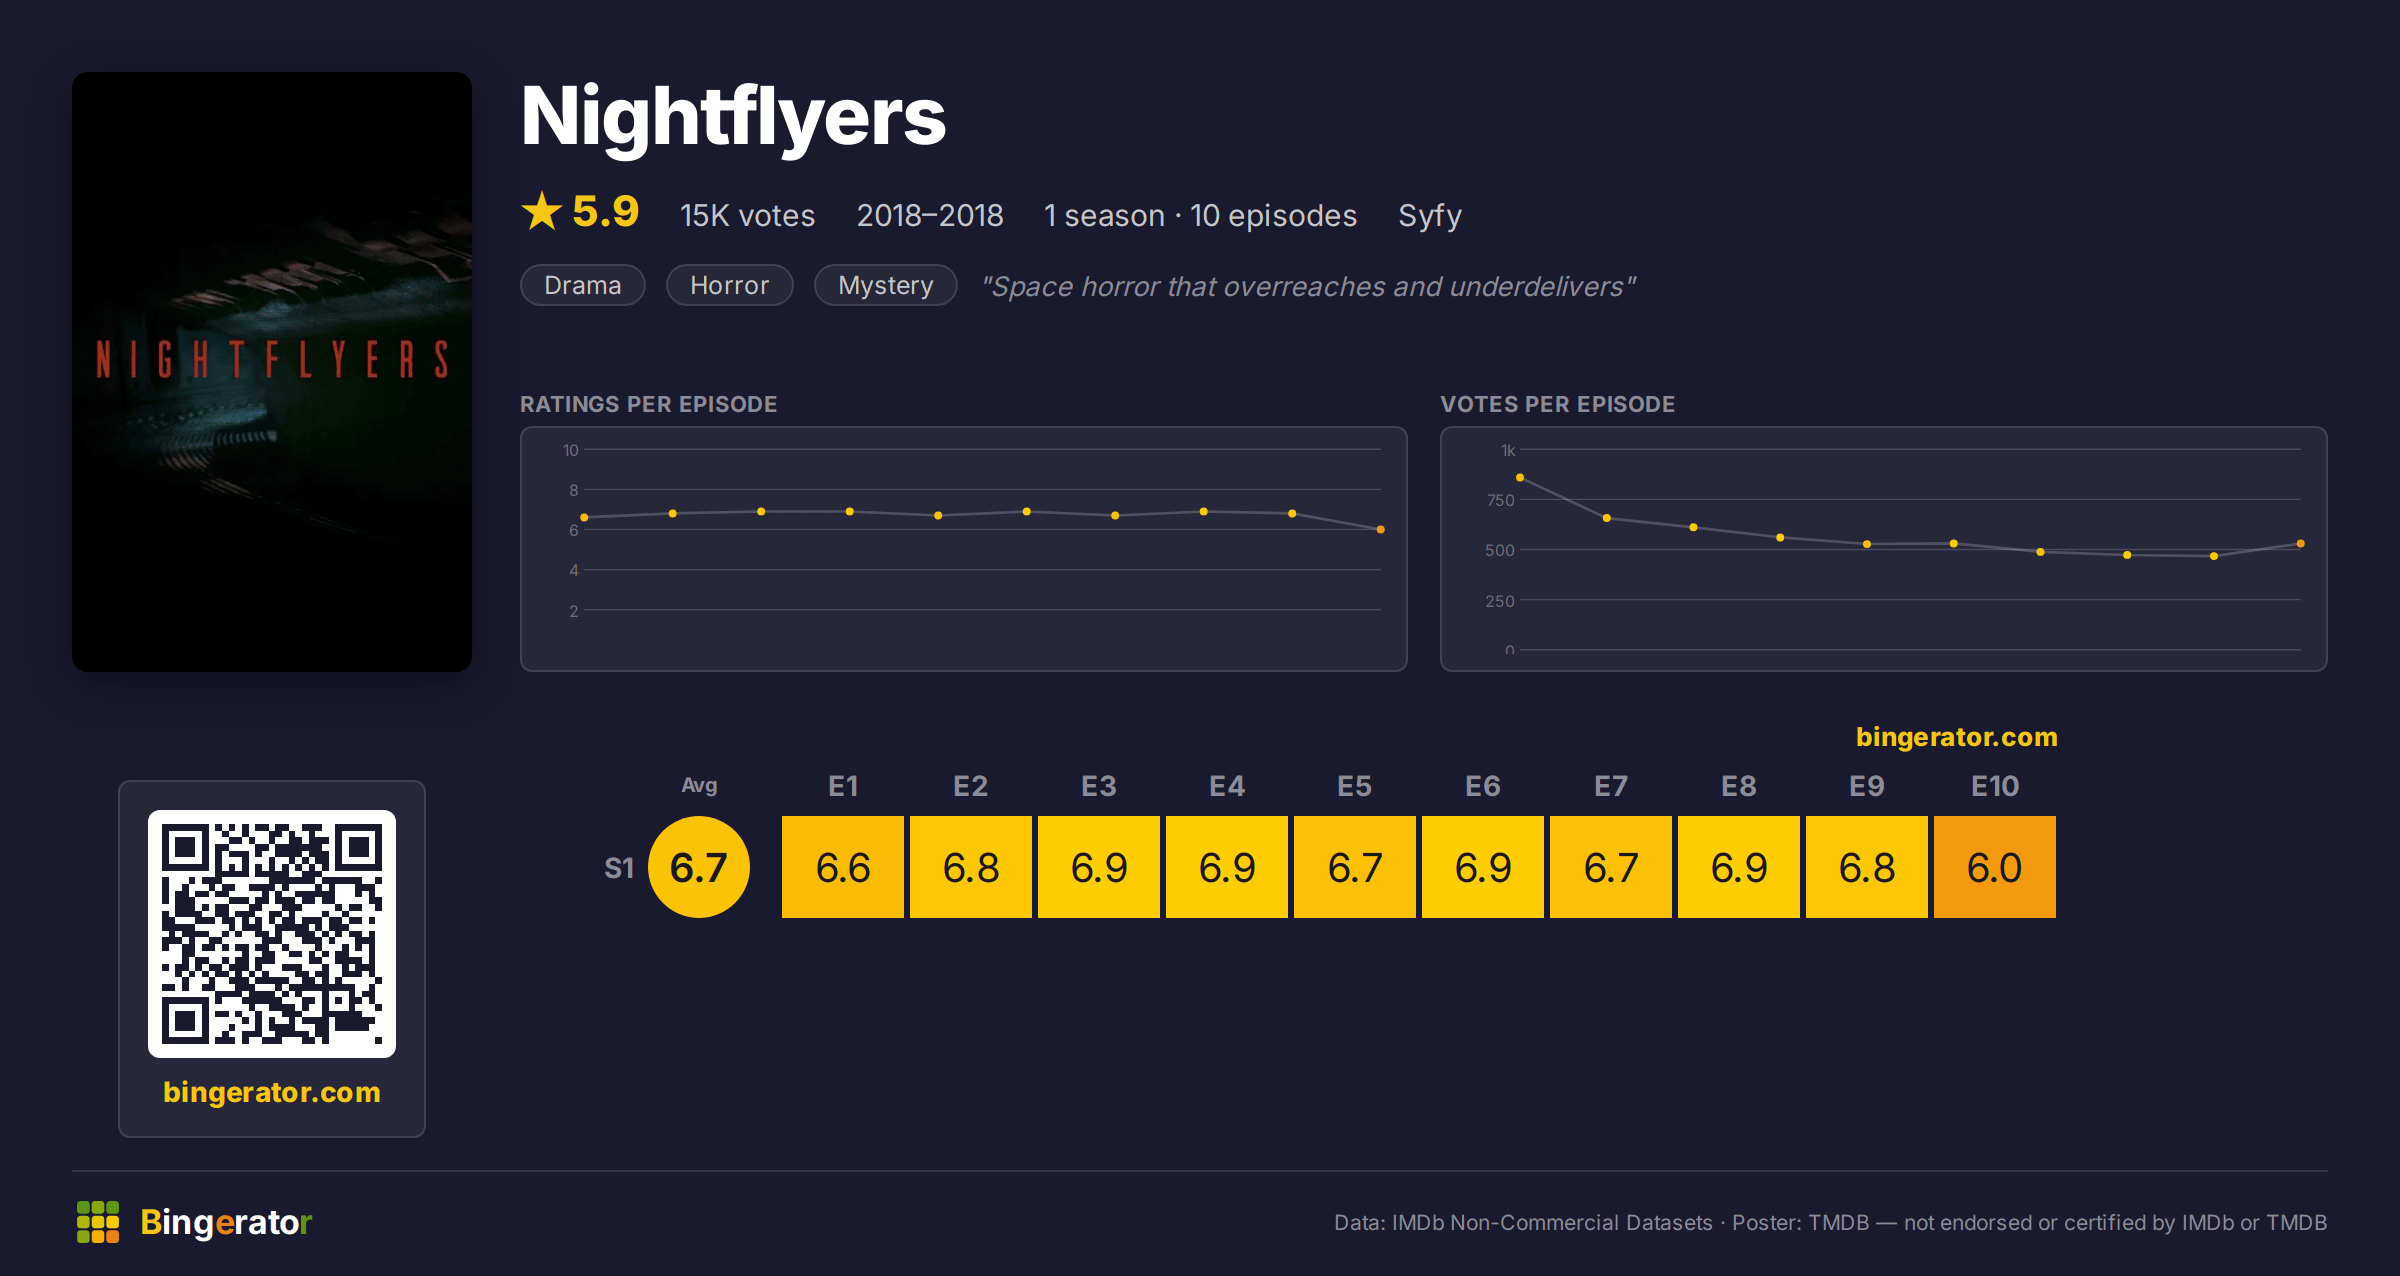Click the S1 average 6.7 circle
This screenshot has width=2400, height=1276.
[699, 867]
